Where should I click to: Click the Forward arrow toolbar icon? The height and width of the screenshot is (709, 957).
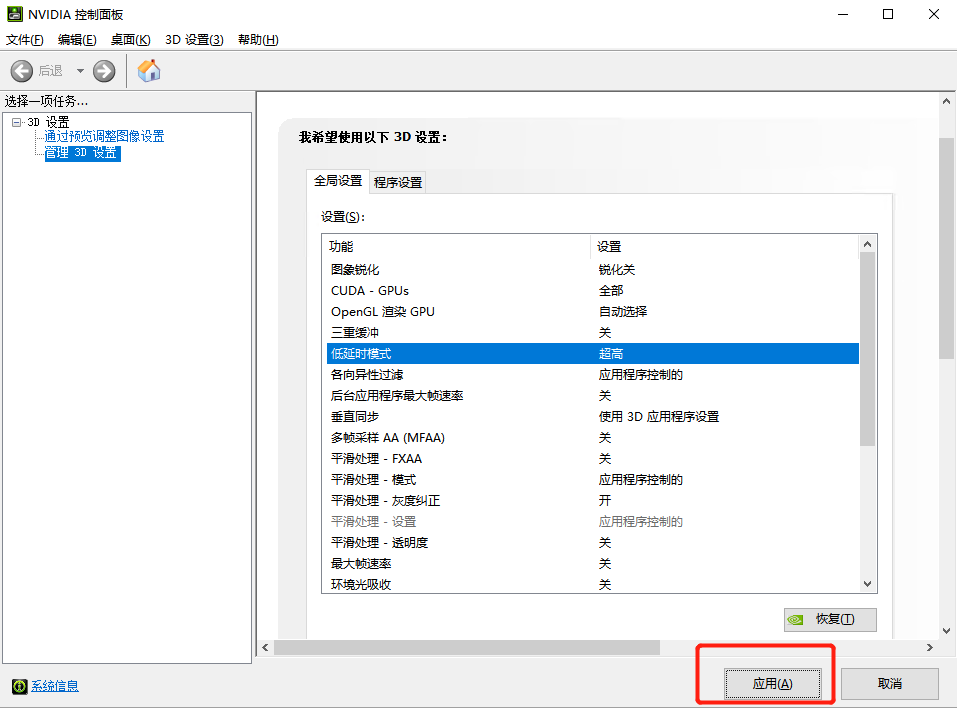click(x=104, y=71)
